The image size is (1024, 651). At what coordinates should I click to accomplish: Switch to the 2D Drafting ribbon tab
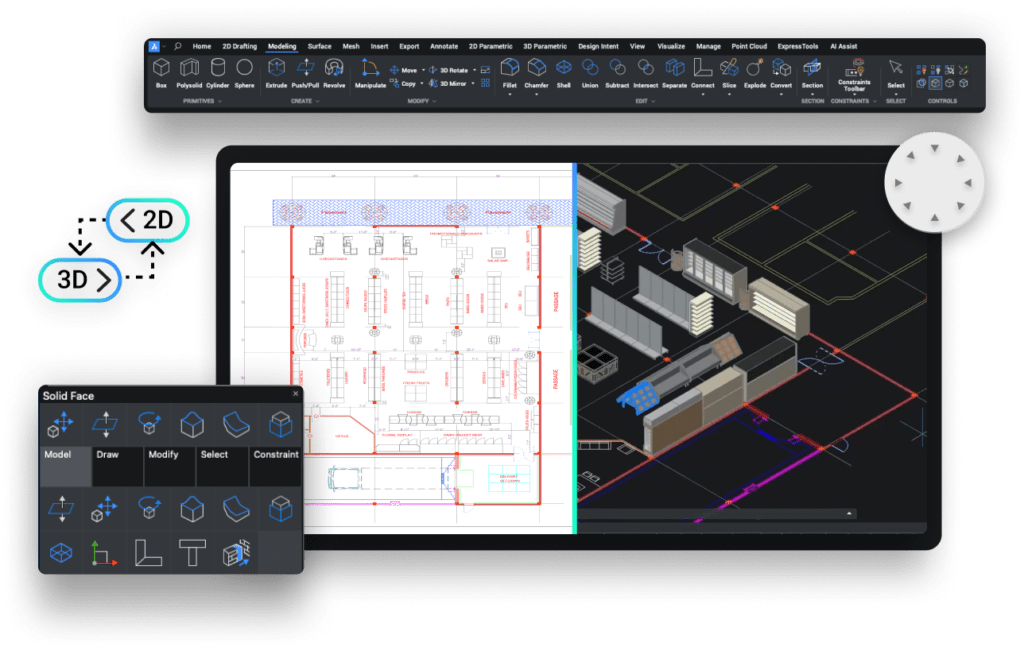240,46
